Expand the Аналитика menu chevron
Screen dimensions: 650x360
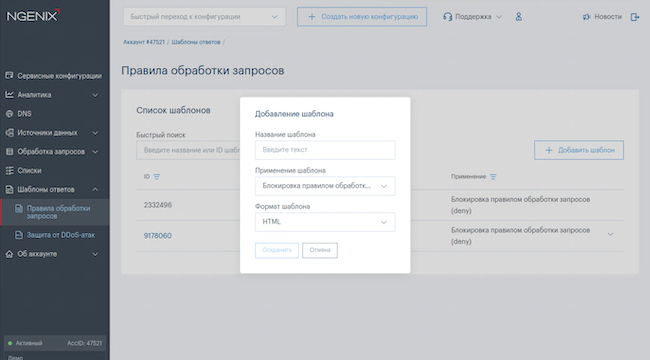95,95
